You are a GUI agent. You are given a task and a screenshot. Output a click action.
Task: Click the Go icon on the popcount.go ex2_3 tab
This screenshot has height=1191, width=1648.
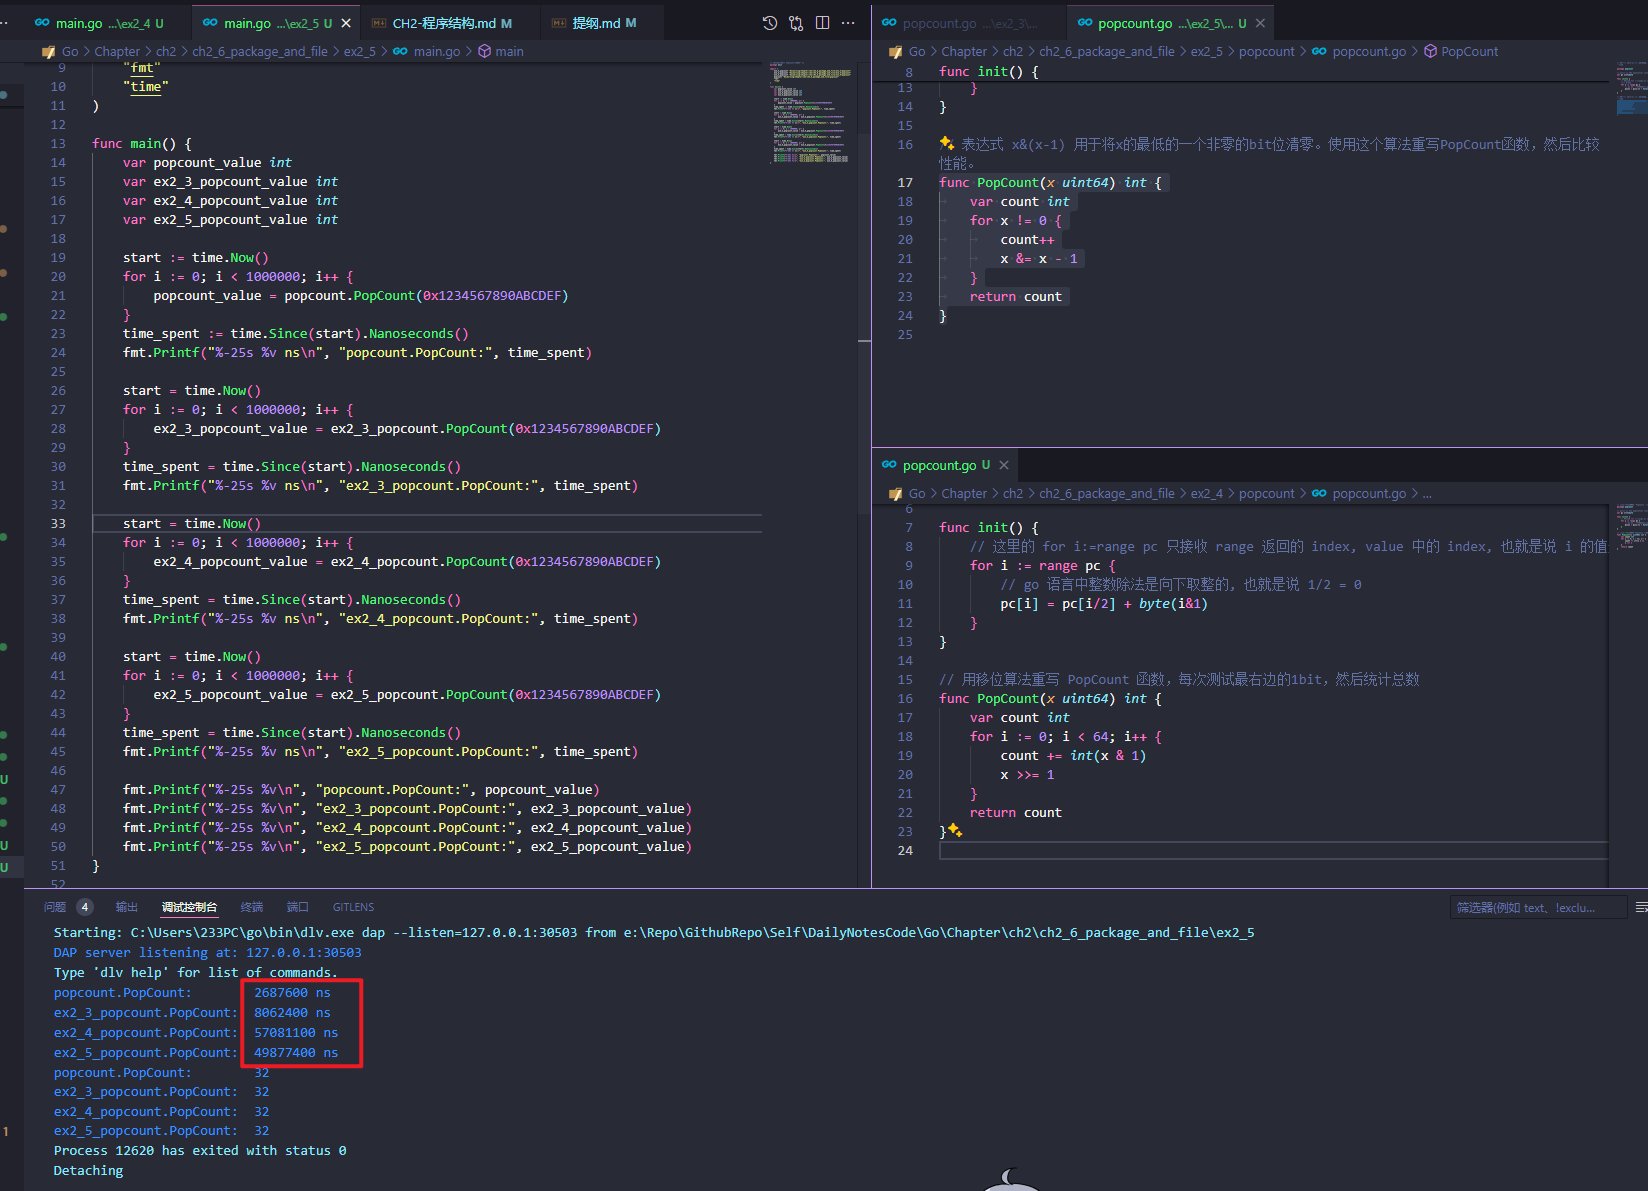889,23
